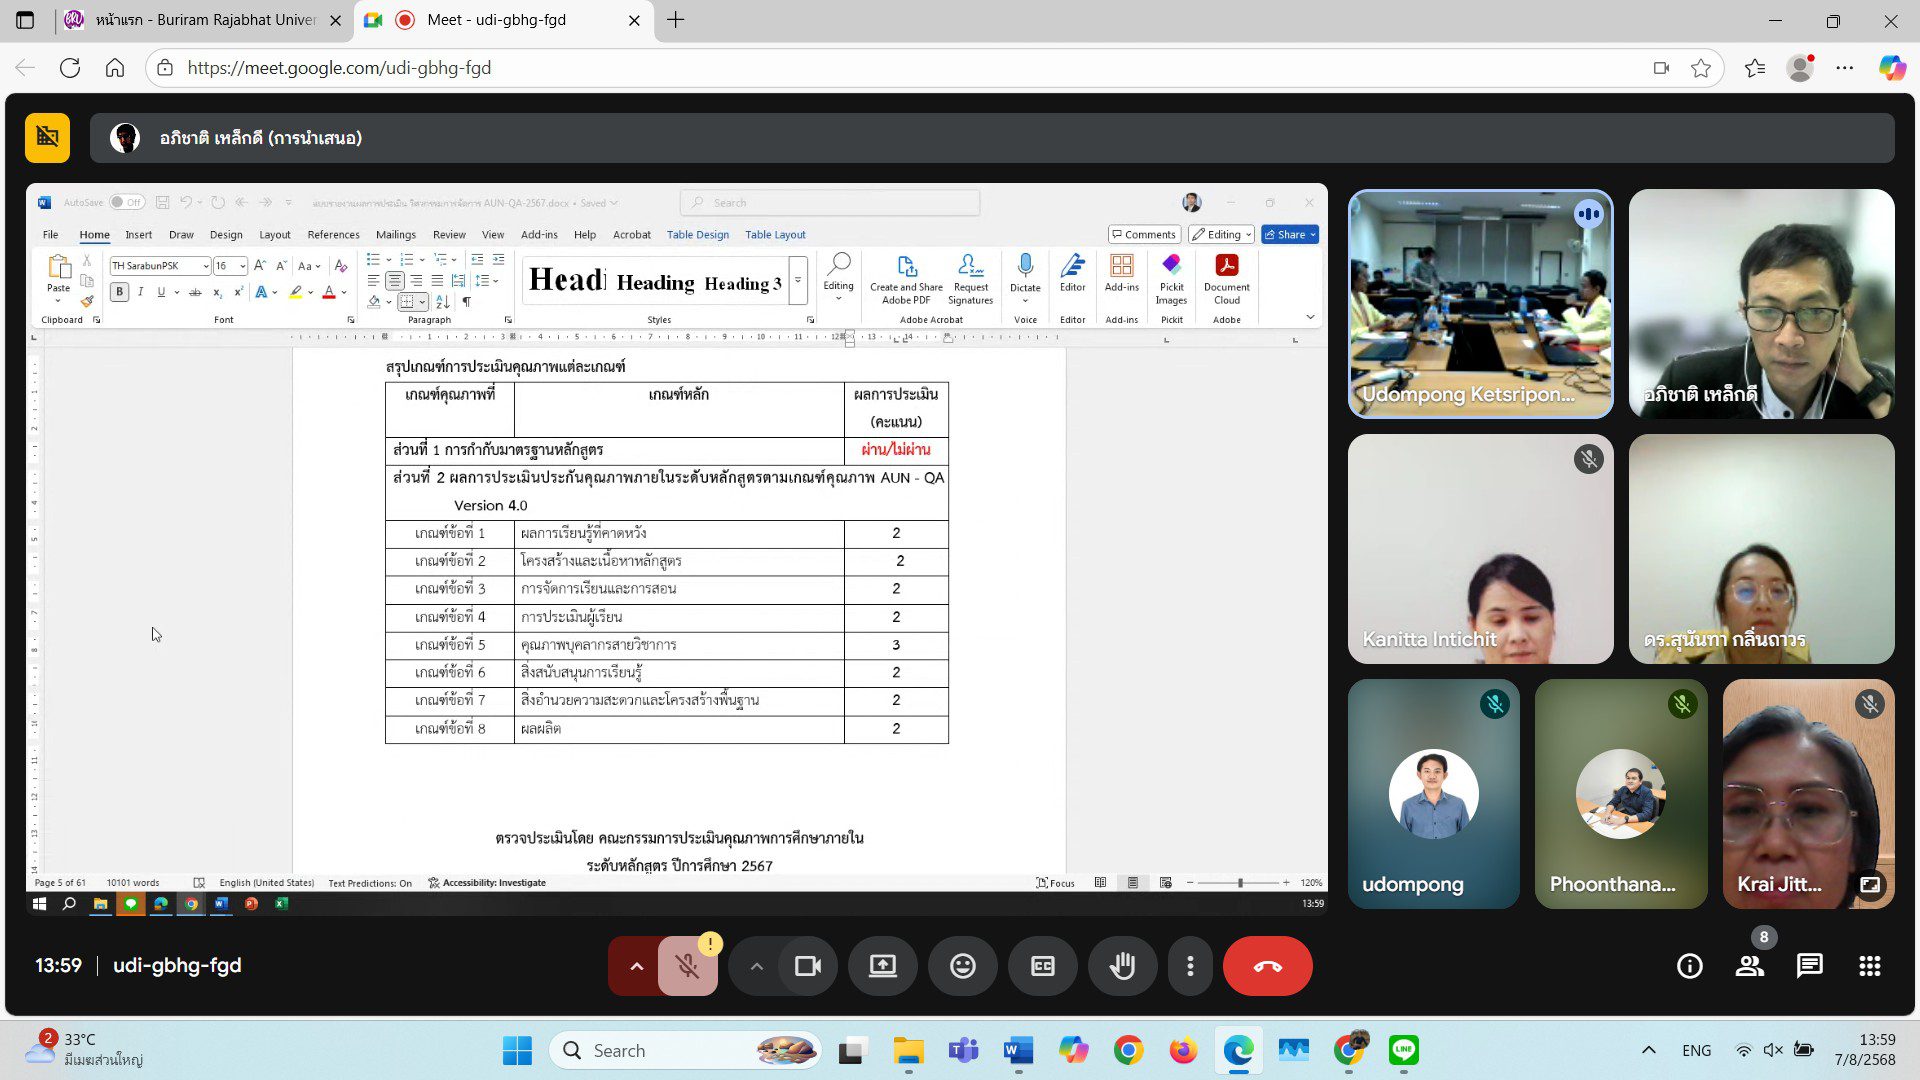
Task: Toggle Bold formatting in Word
Action: (119, 292)
